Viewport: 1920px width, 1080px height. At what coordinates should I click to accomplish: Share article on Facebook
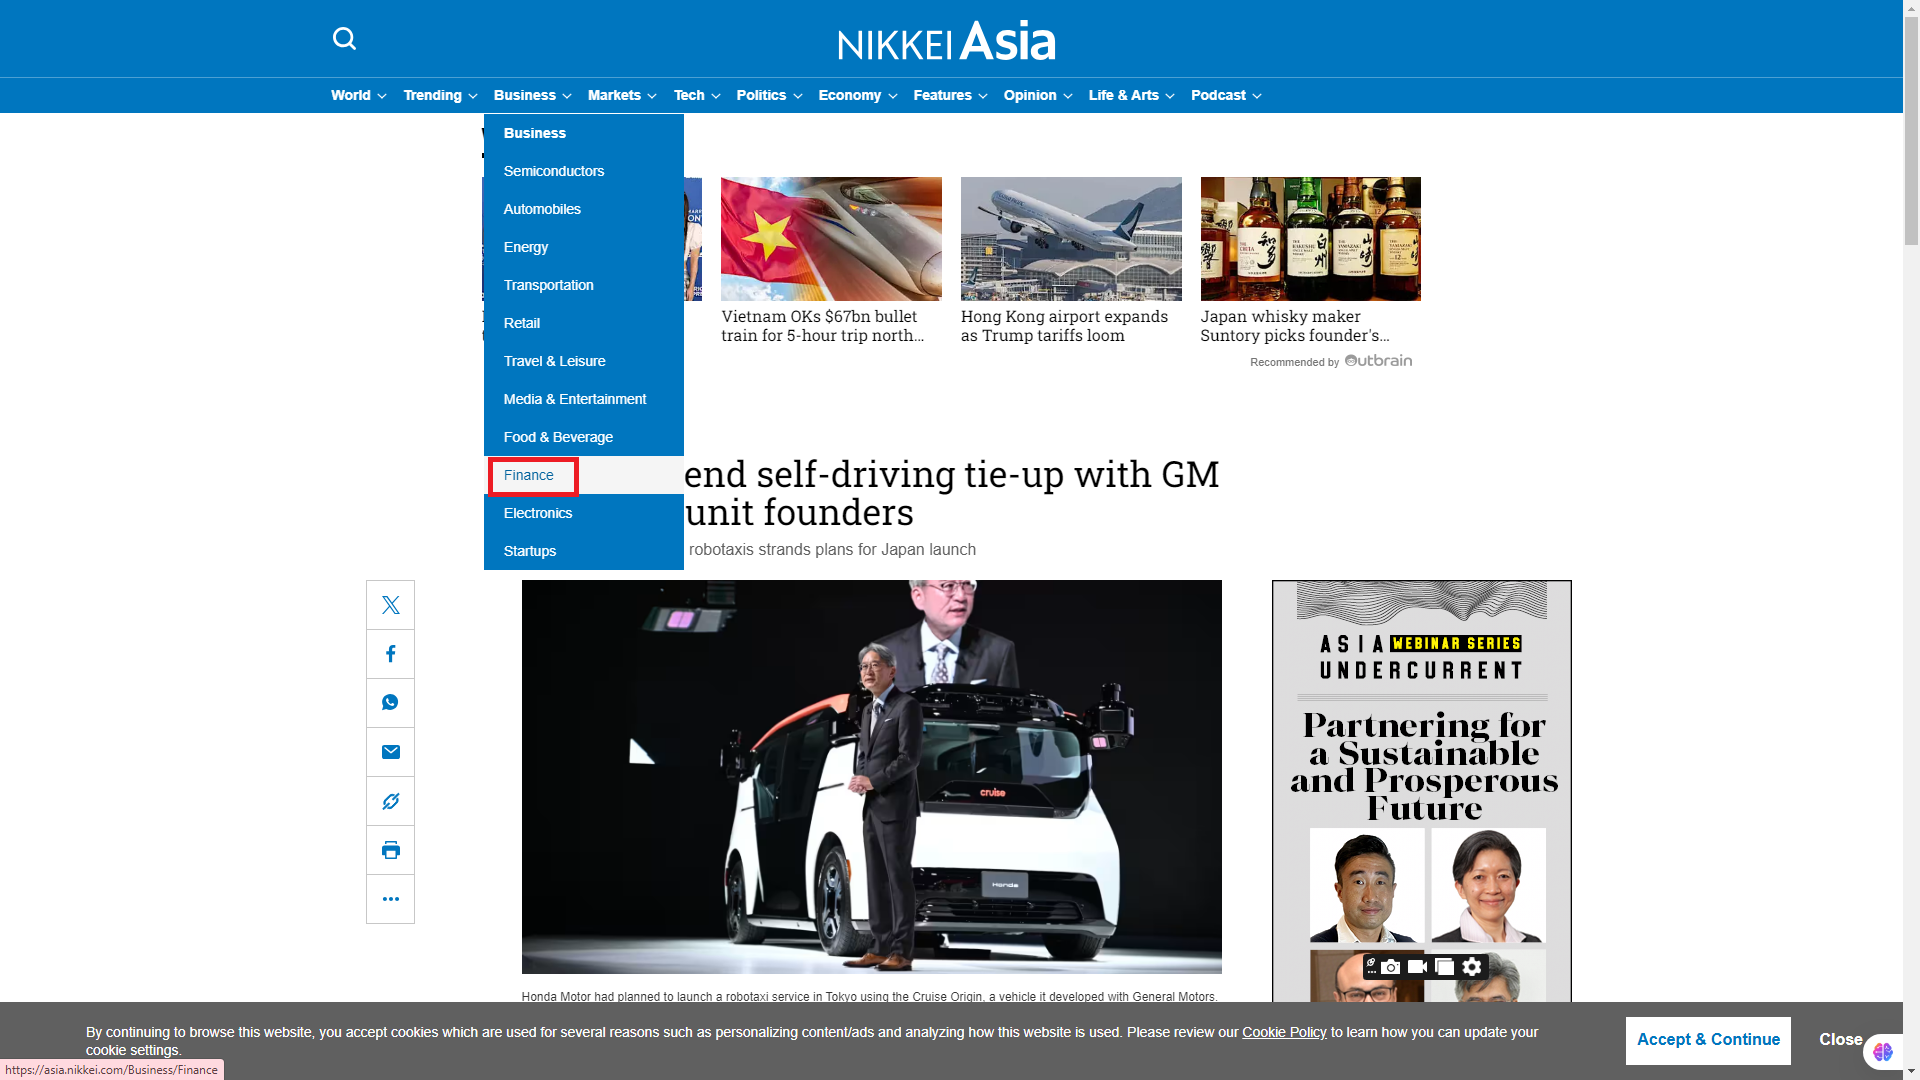pos(390,654)
